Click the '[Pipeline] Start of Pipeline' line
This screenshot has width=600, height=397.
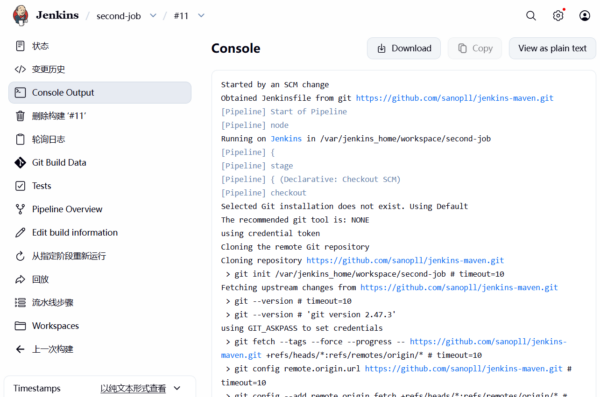[x=284, y=112]
